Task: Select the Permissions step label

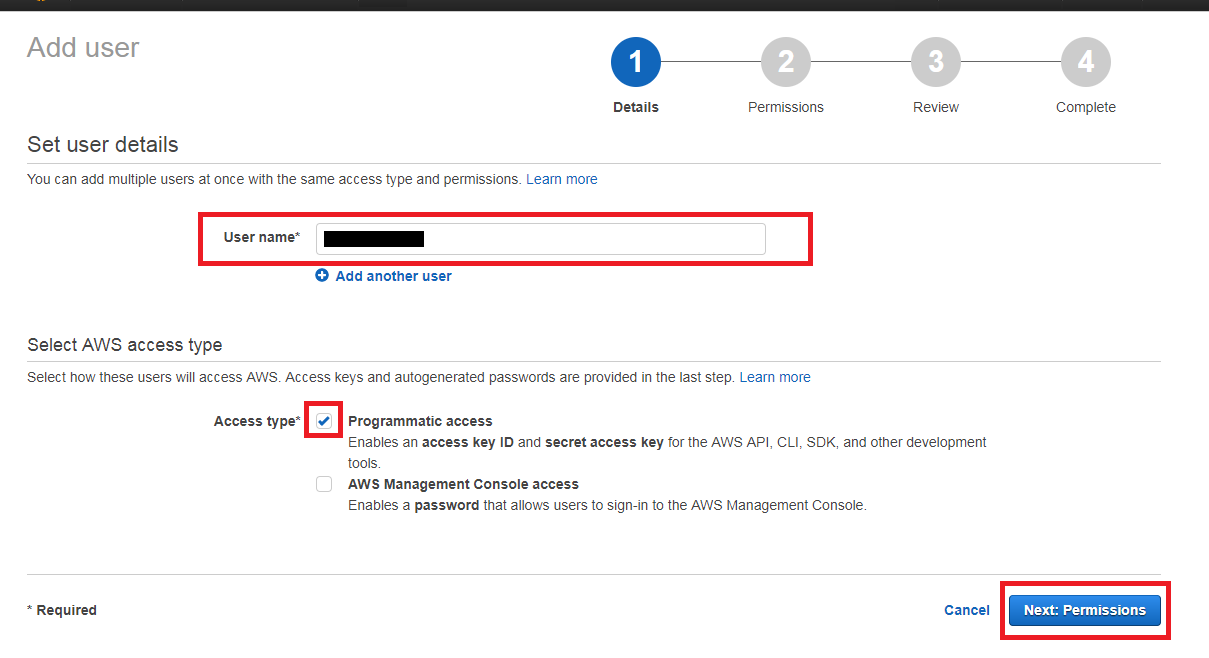Action: pos(785,107)
